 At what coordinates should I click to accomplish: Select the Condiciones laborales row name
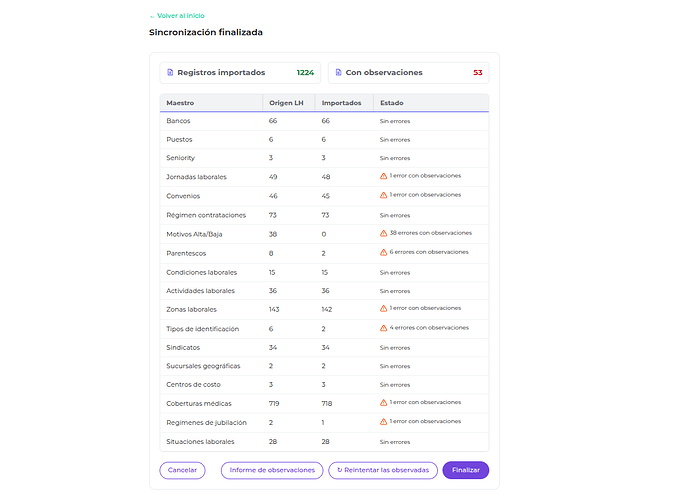coord(201,272)
